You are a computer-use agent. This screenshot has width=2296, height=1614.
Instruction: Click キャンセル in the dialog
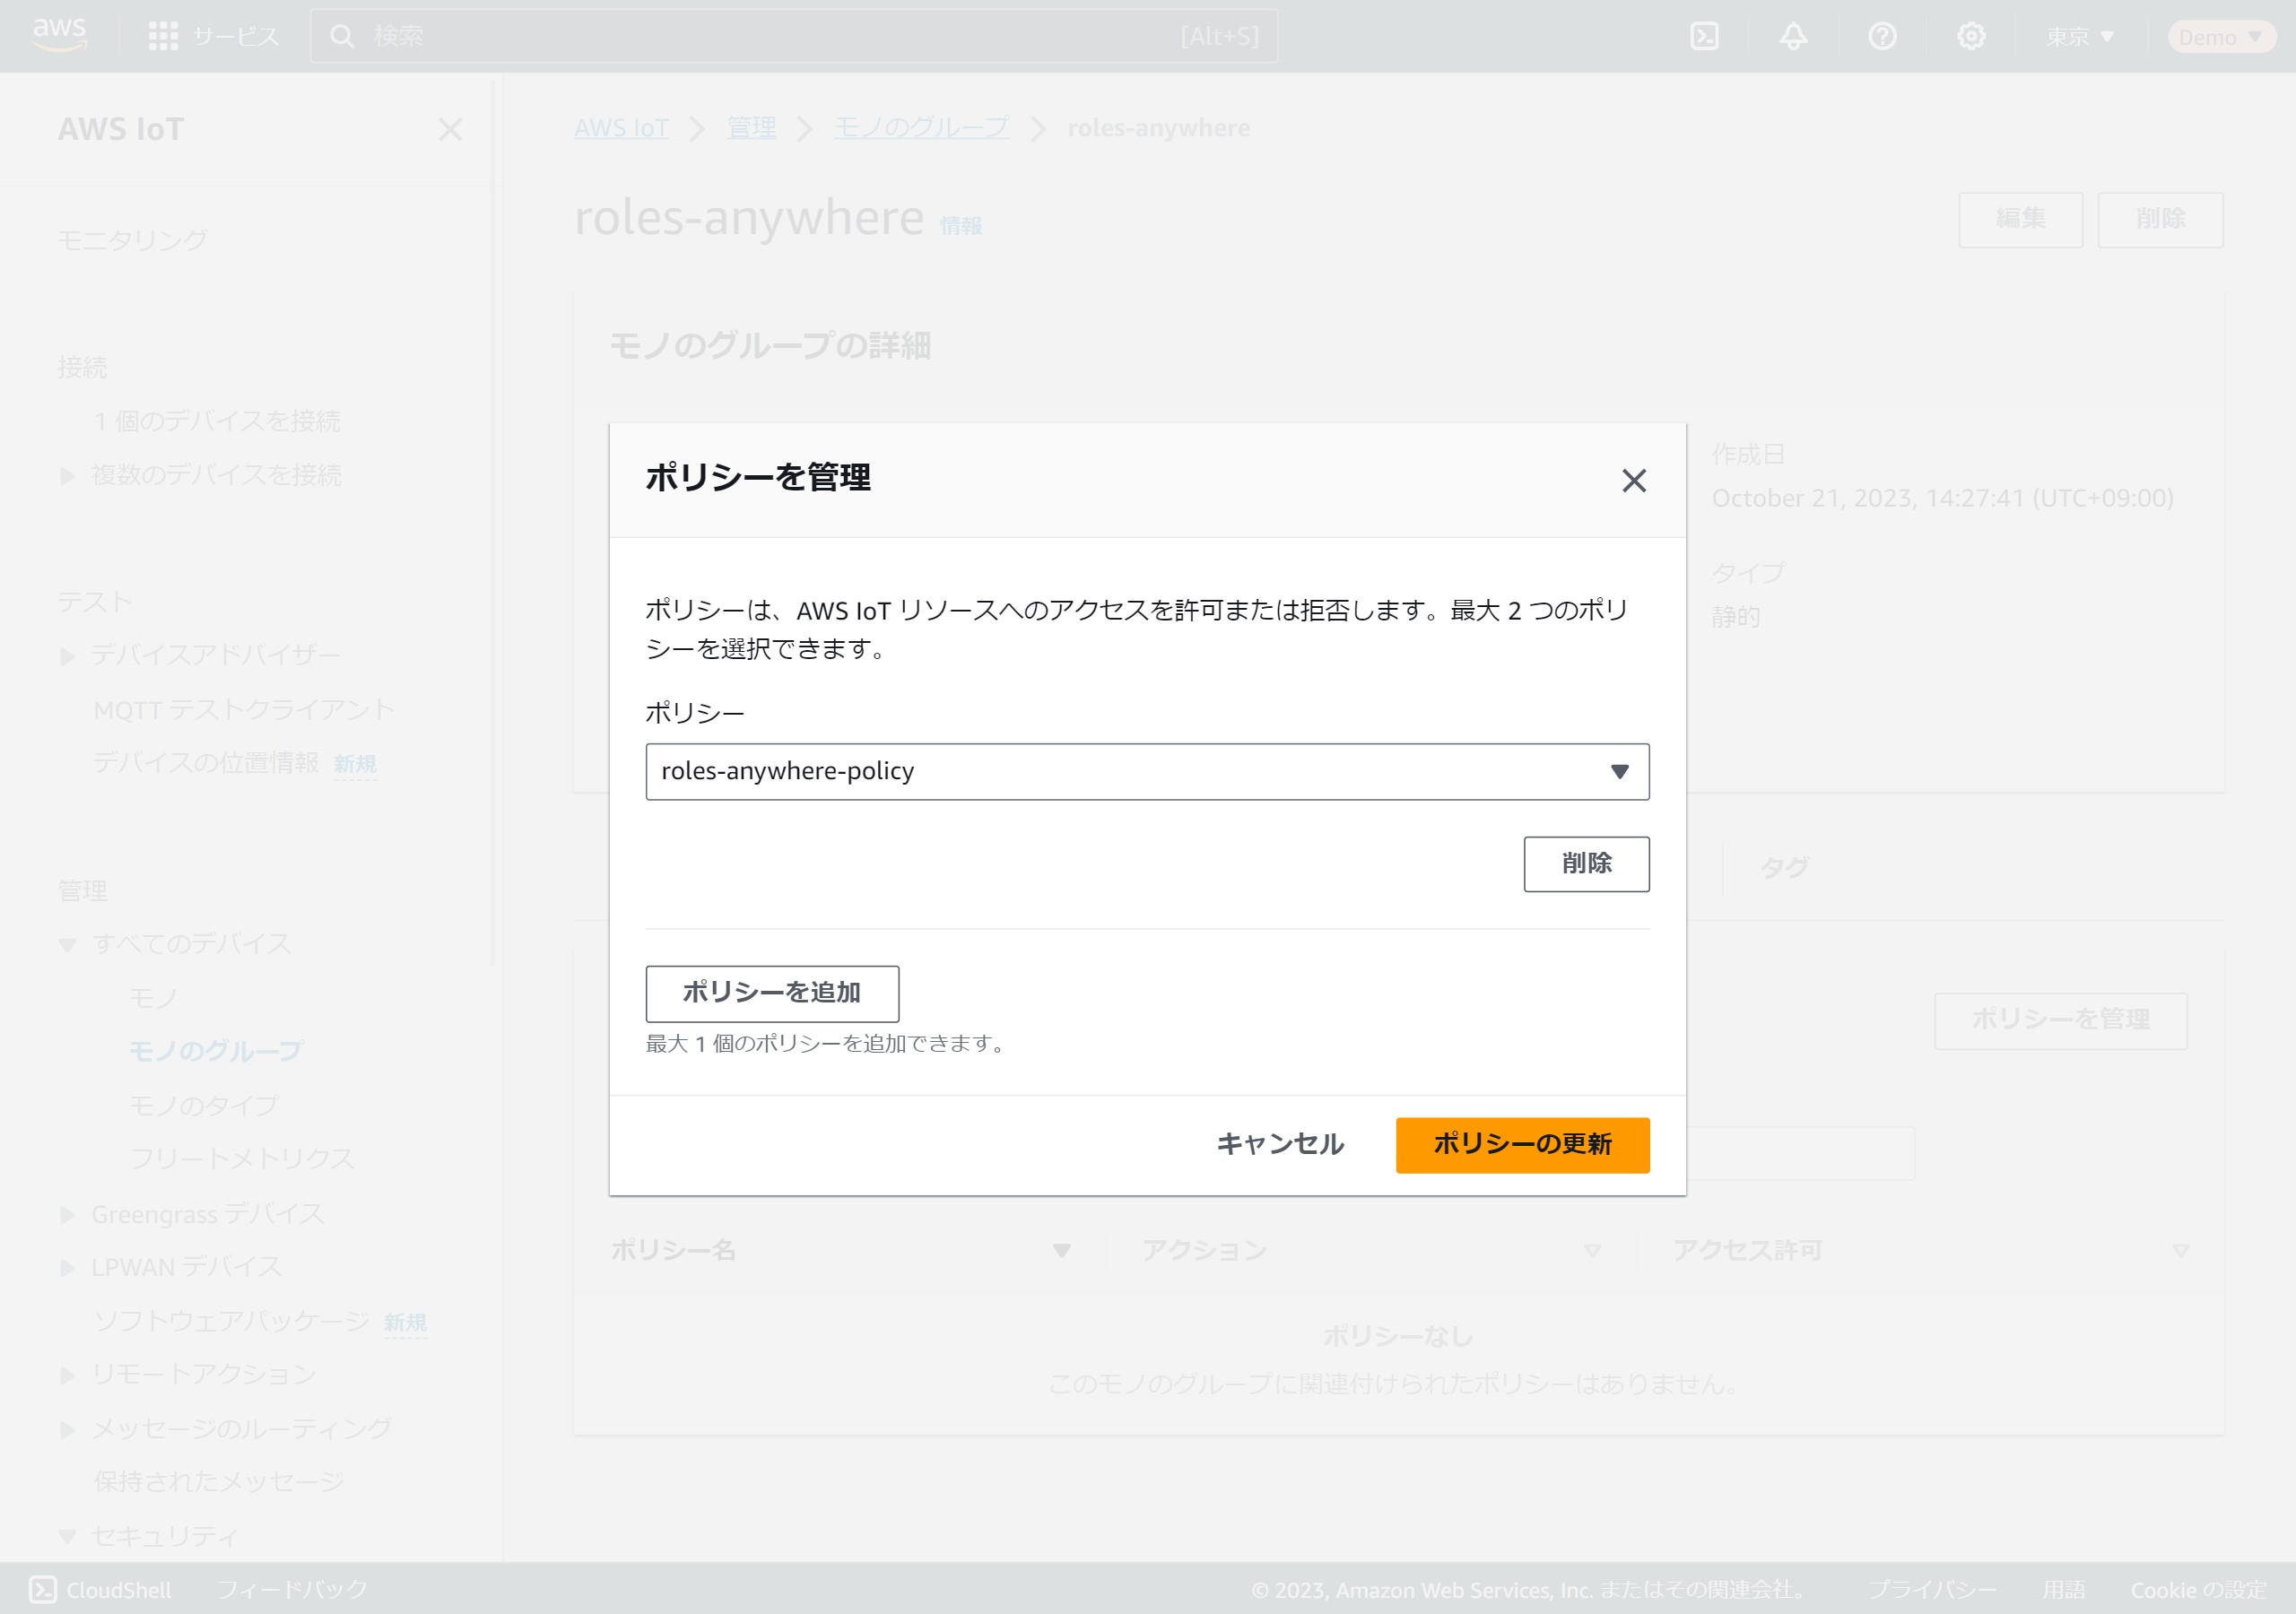1279,1144
